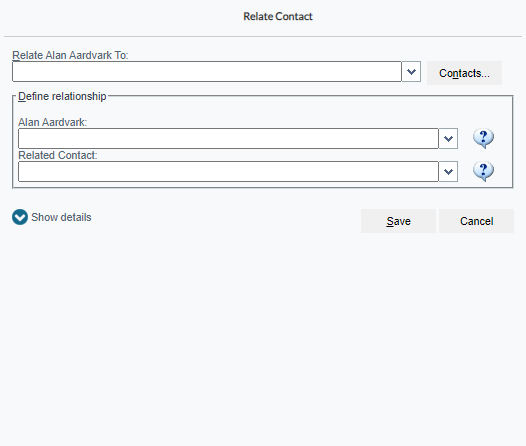Image resolution: width=526 pixels, height=446 pixels.
Task: Save the contact relationship
Action: 398,221
